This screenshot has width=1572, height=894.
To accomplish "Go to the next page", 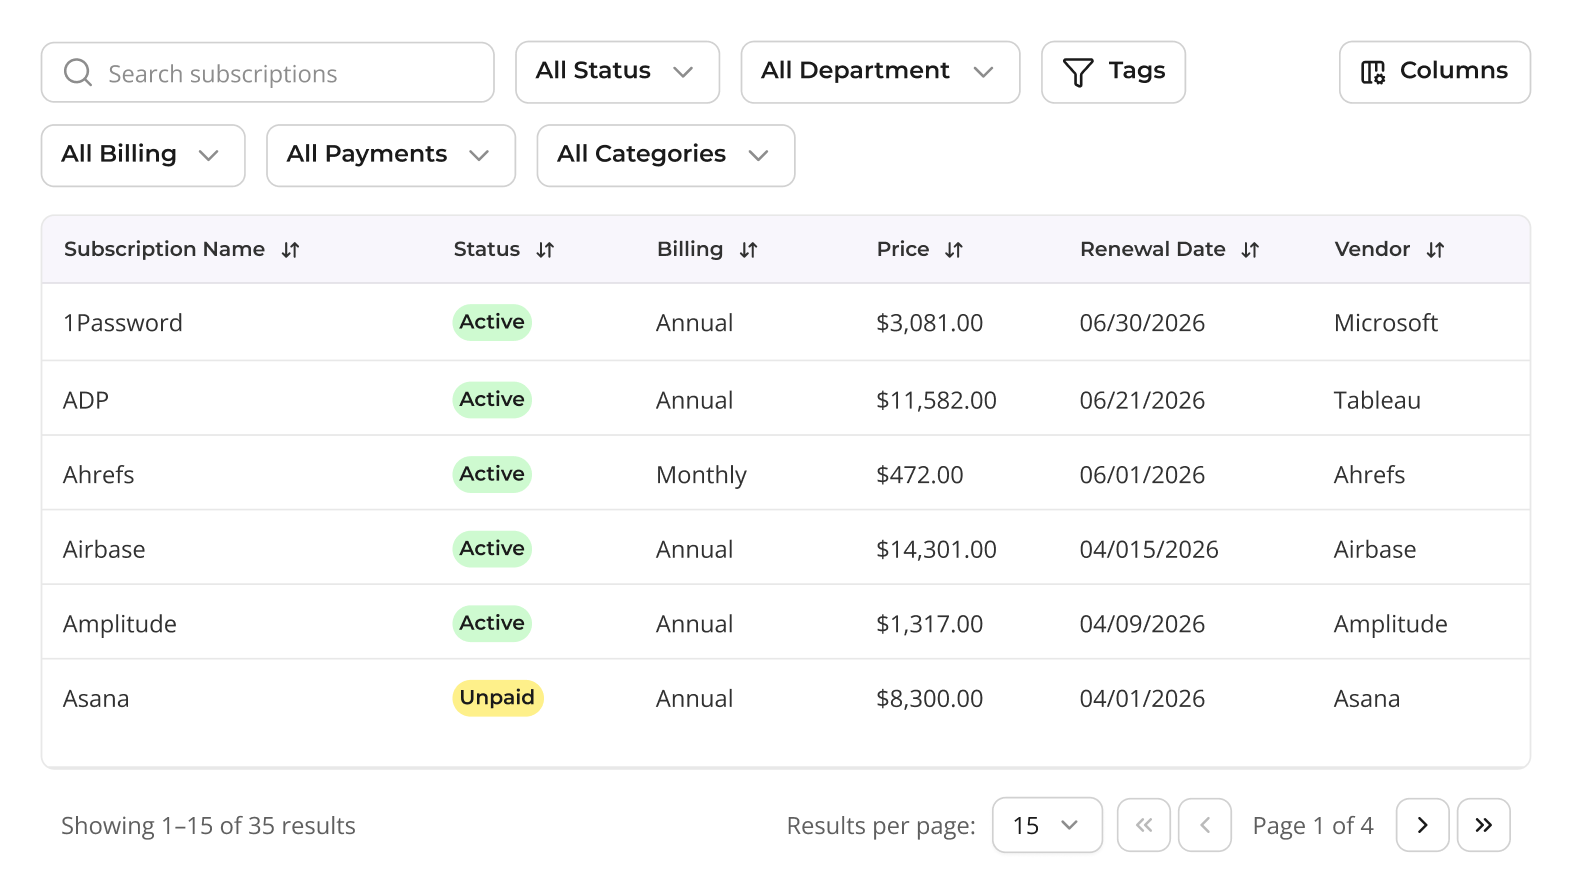I will click(x=1423, y=825).
